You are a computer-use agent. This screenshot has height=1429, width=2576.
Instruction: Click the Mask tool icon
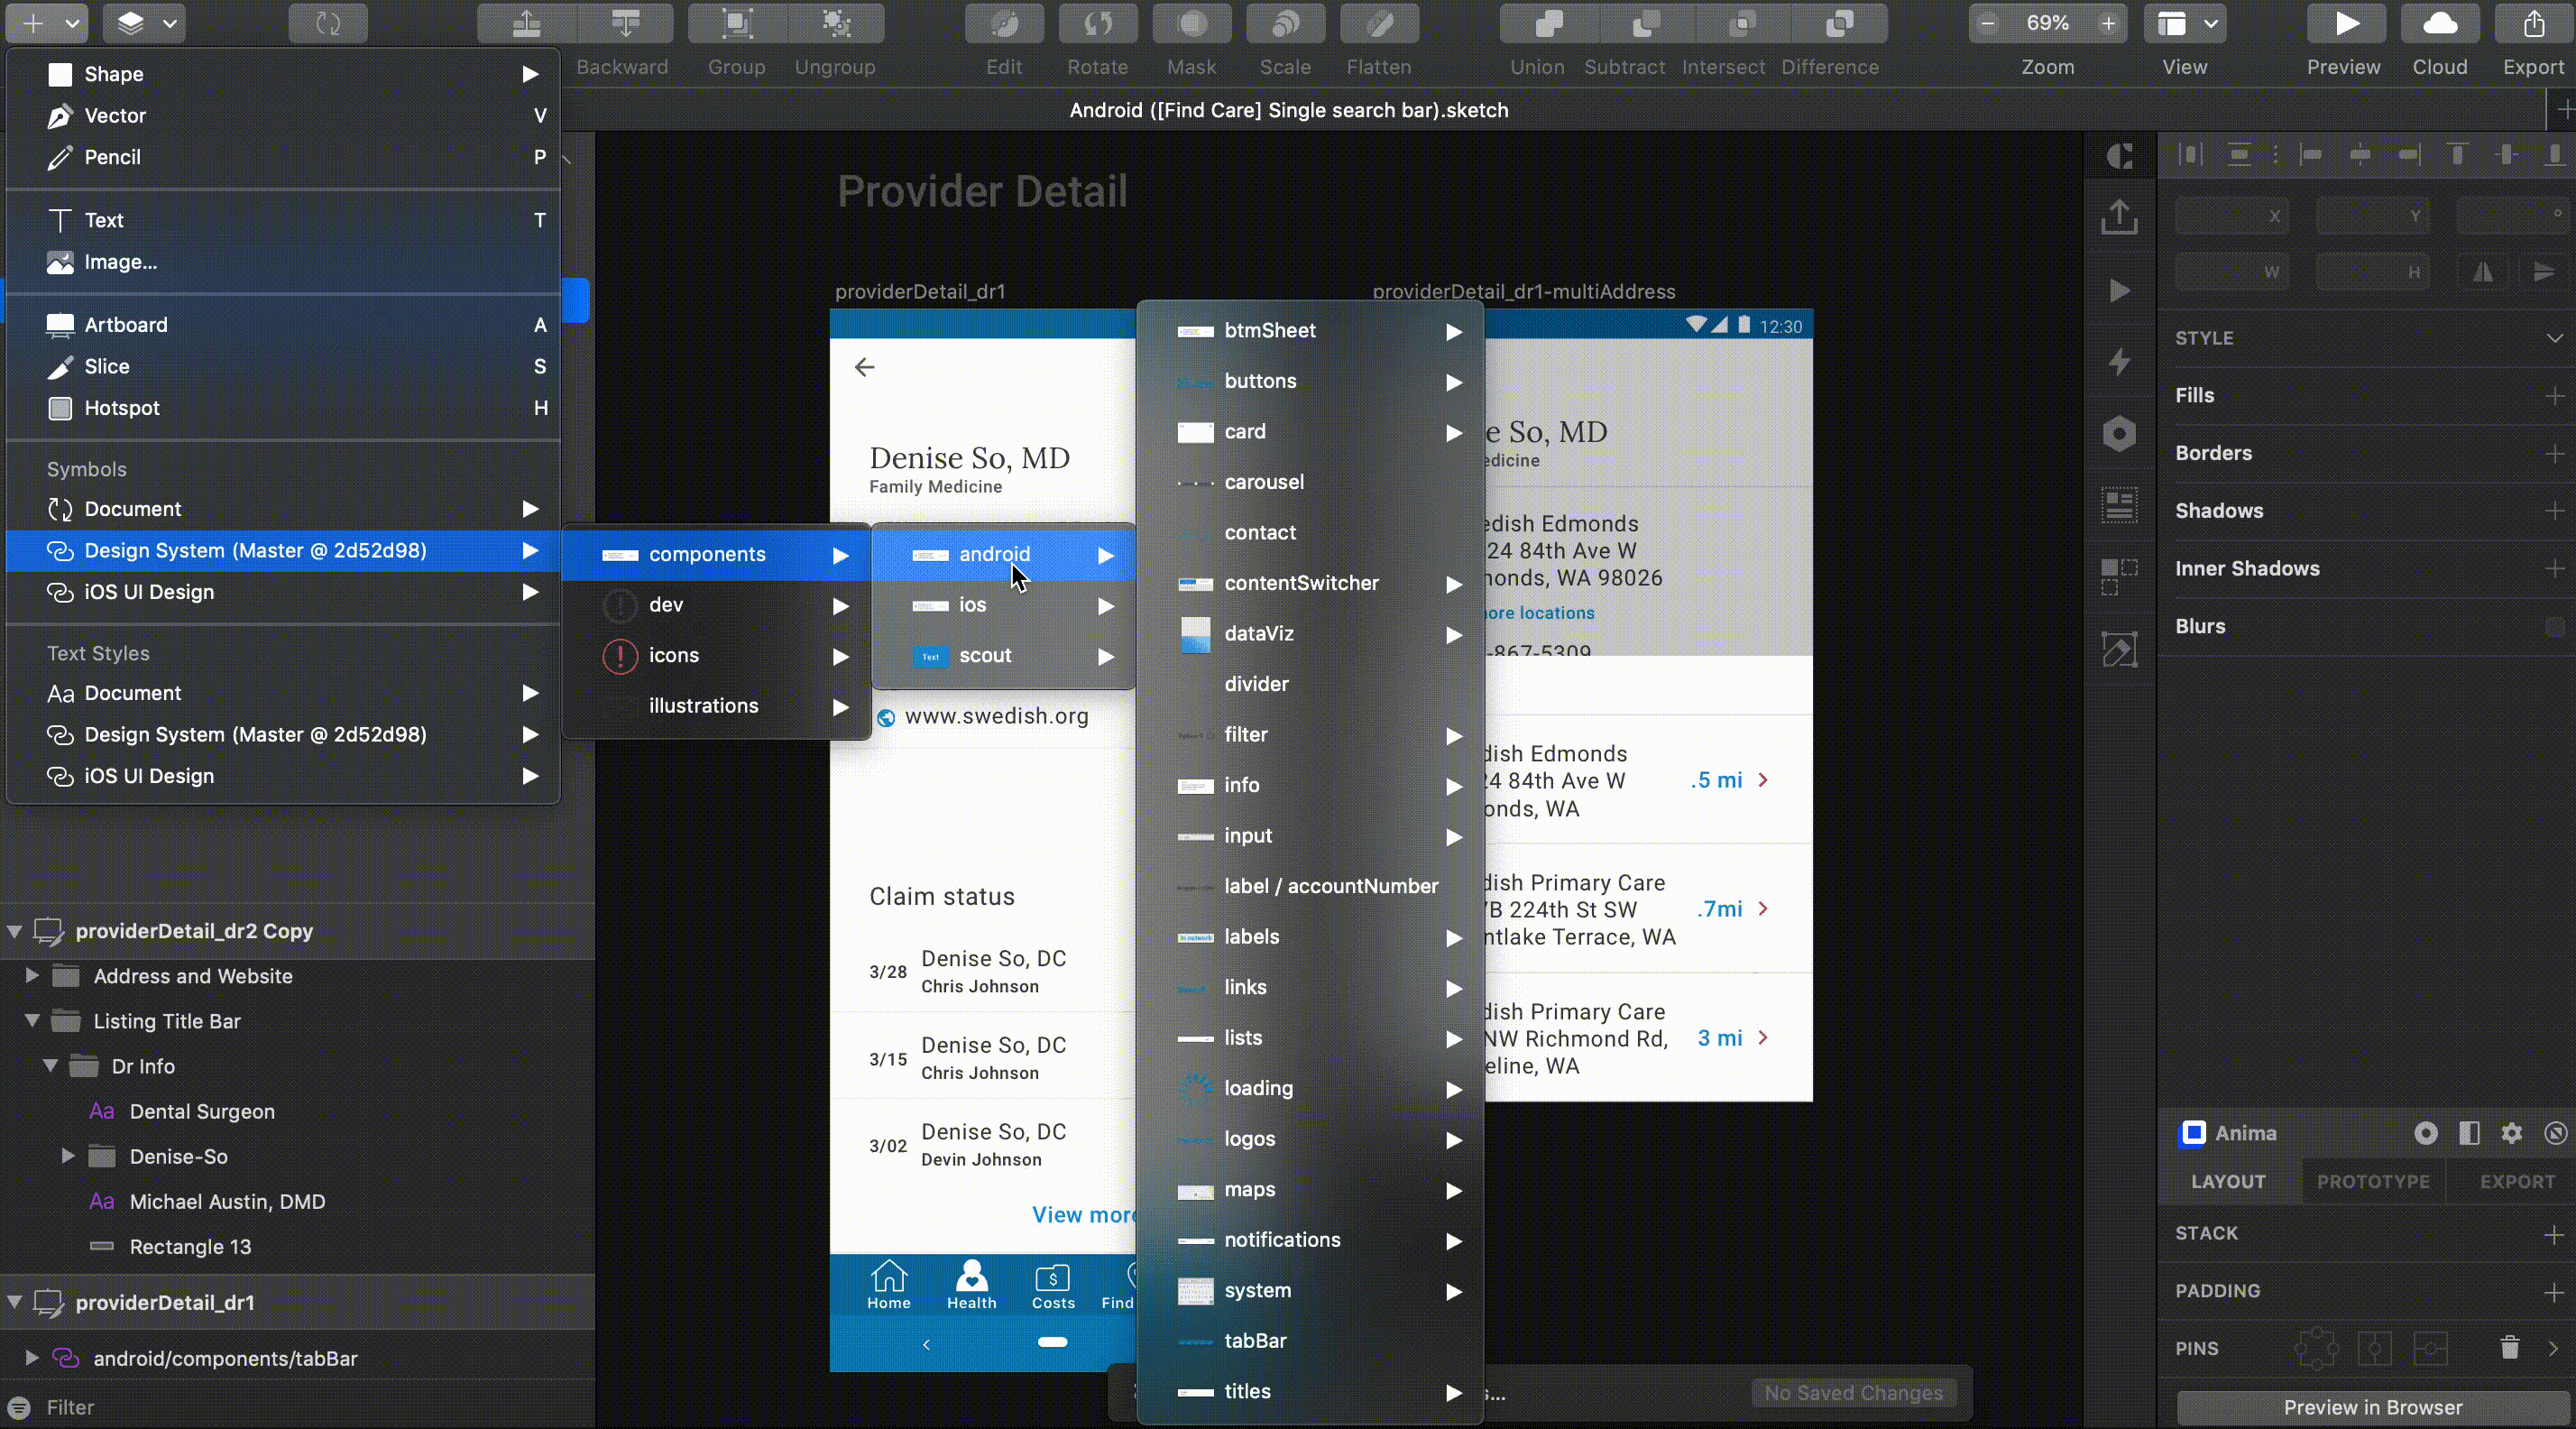1191,24
